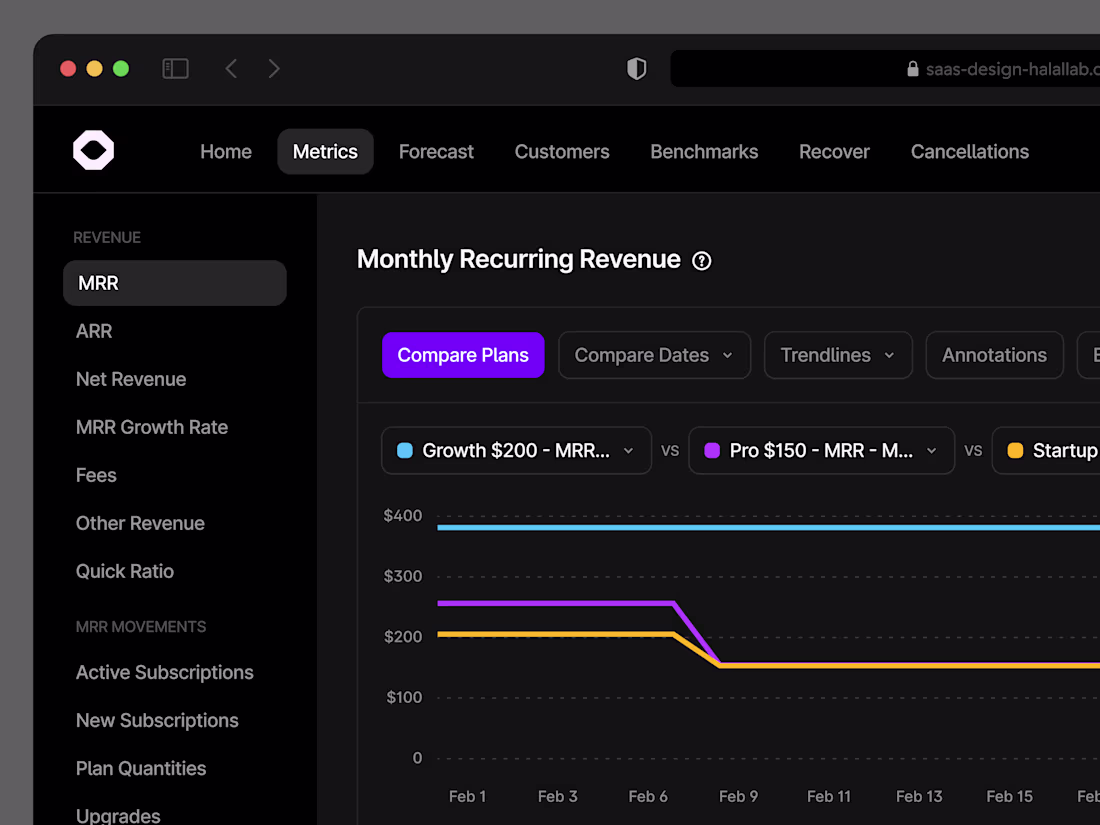1100x825 pixels.
Task: Click the back navigation arrow
Action: coord(231,68)
